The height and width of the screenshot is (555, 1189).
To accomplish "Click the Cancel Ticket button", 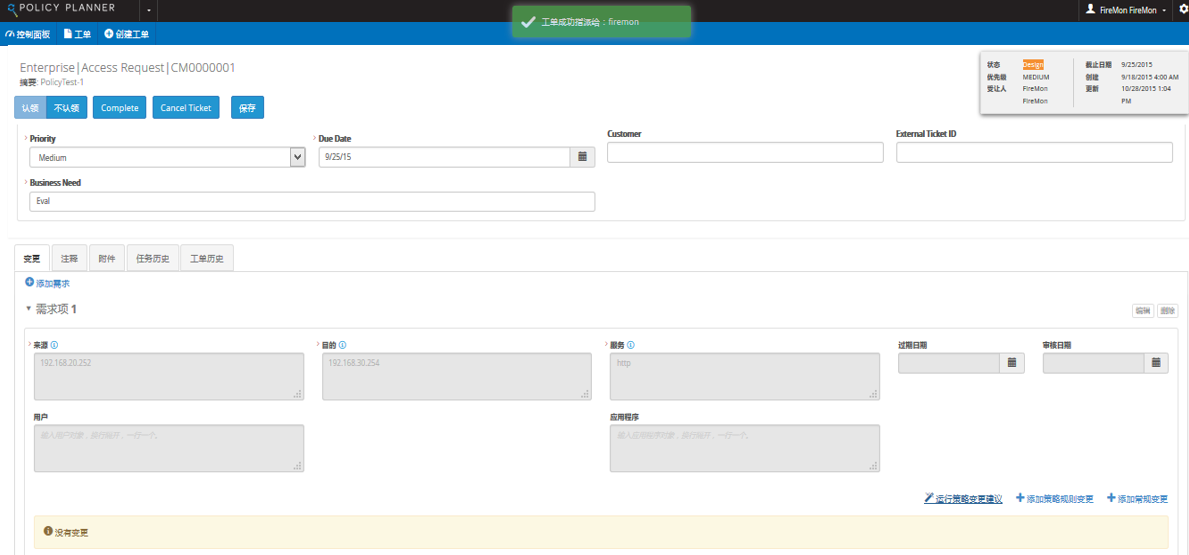I will (186, 108).
